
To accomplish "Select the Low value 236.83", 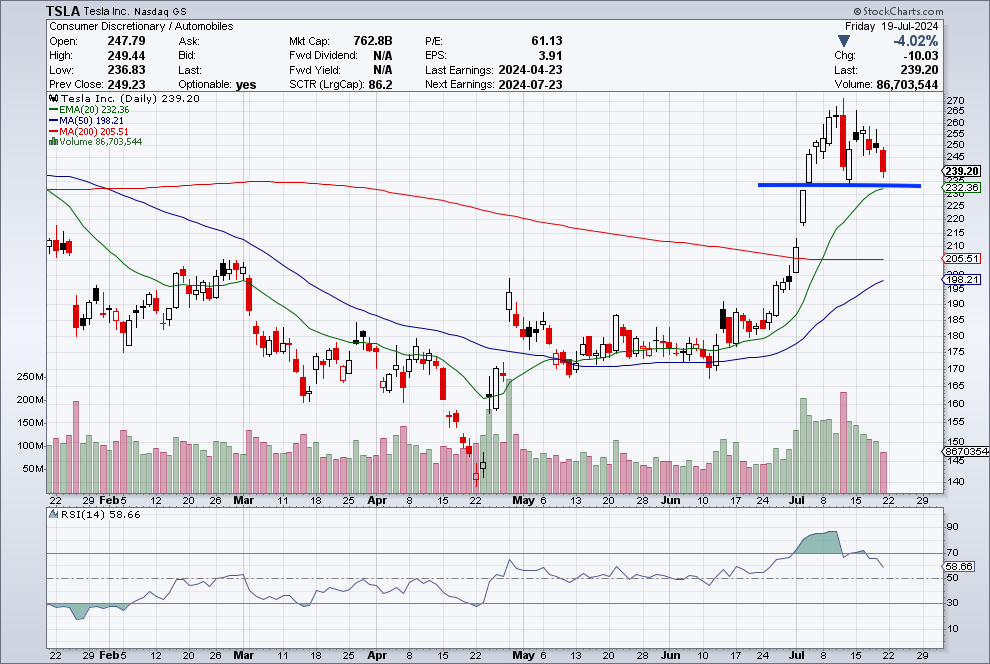I will (126, 69).
